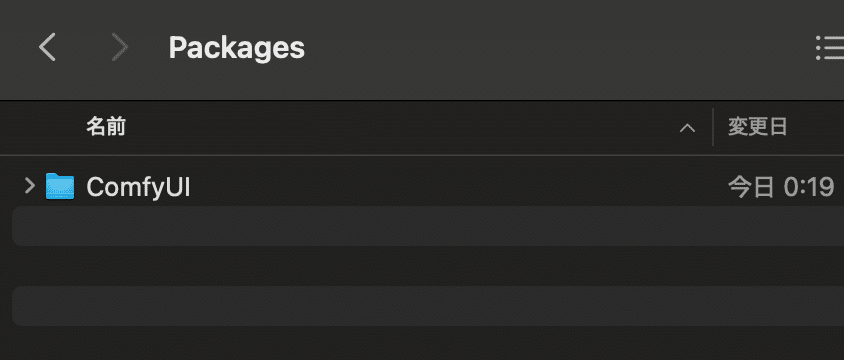
Task: Click the blank header area left of 名前
Action: point(43,127)
